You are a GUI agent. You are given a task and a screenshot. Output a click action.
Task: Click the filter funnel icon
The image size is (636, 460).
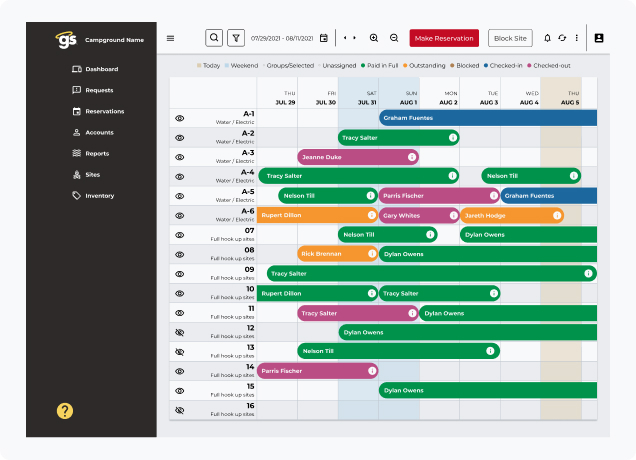(x=236, y=38)
